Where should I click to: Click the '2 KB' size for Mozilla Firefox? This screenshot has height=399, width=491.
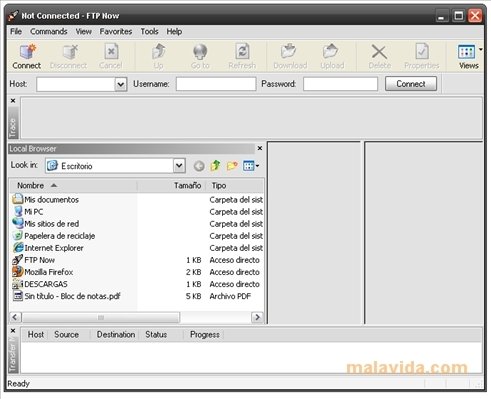point(193,272)
